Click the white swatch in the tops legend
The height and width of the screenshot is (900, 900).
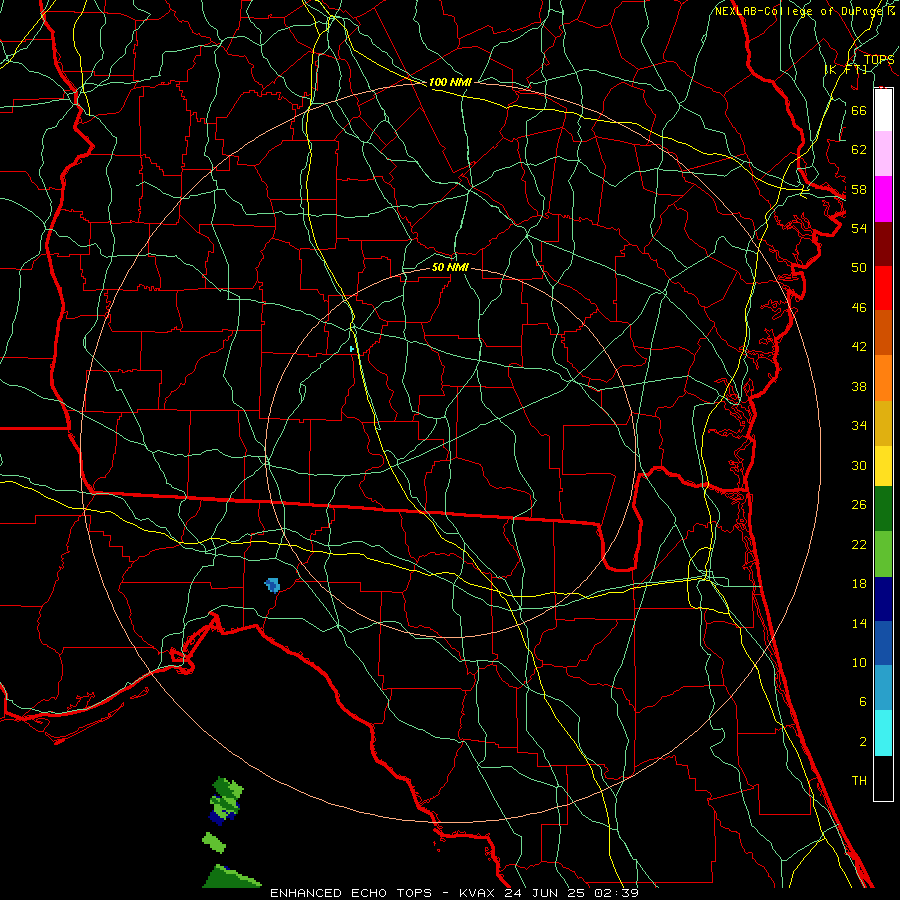883,110
